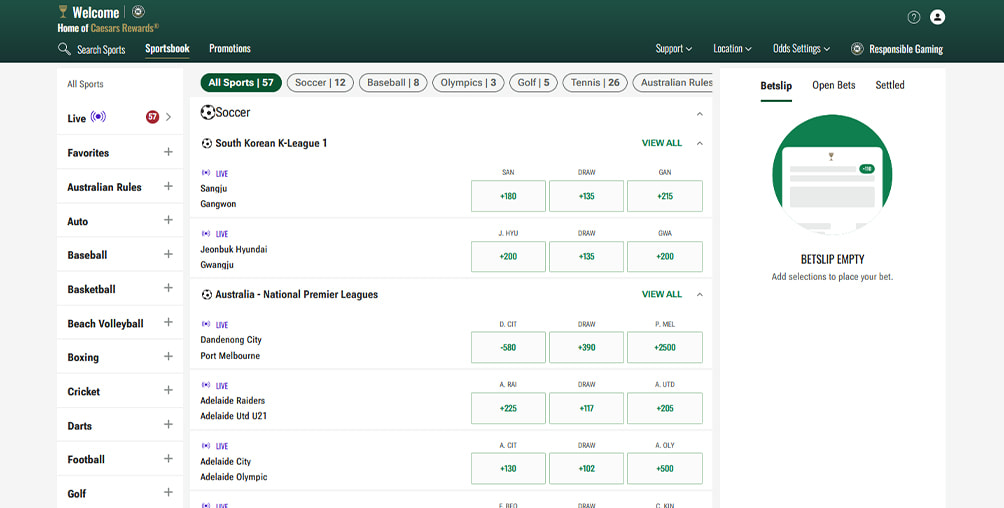Switch to Open Bets tab
1004x508 pixels.
coord(834,85)
